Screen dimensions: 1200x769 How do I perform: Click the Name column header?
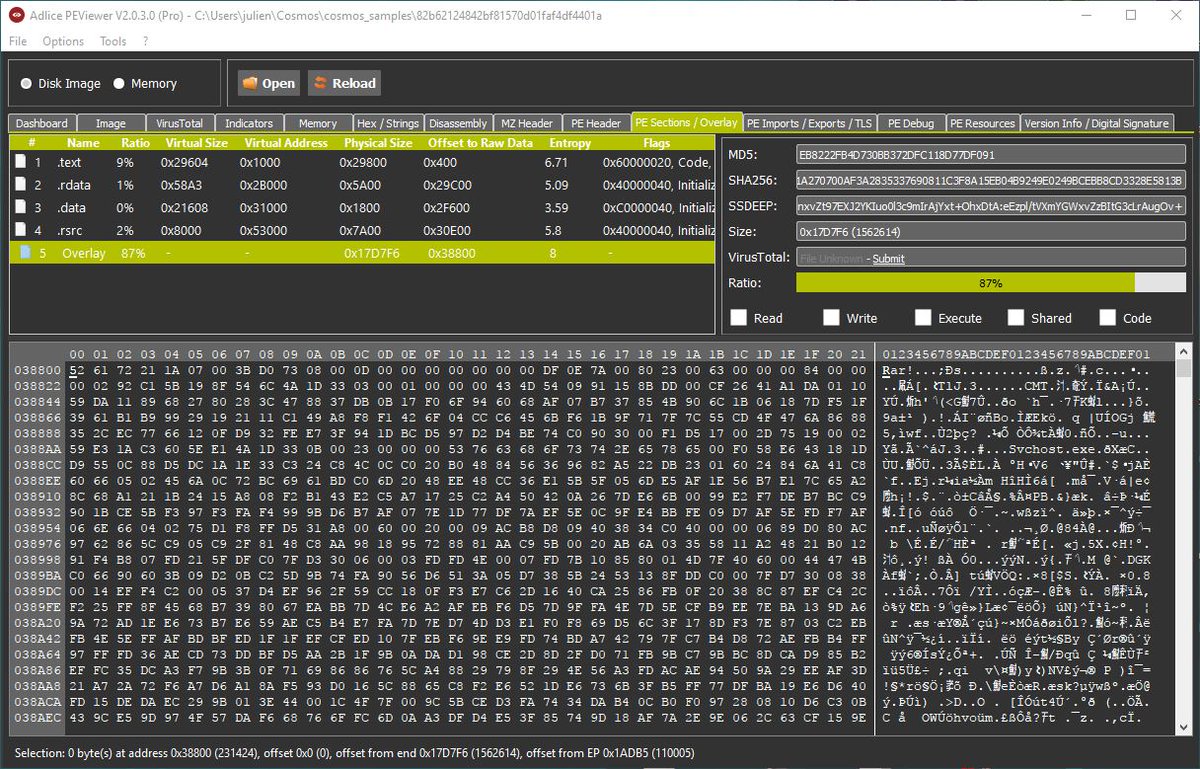pos(84,143)
